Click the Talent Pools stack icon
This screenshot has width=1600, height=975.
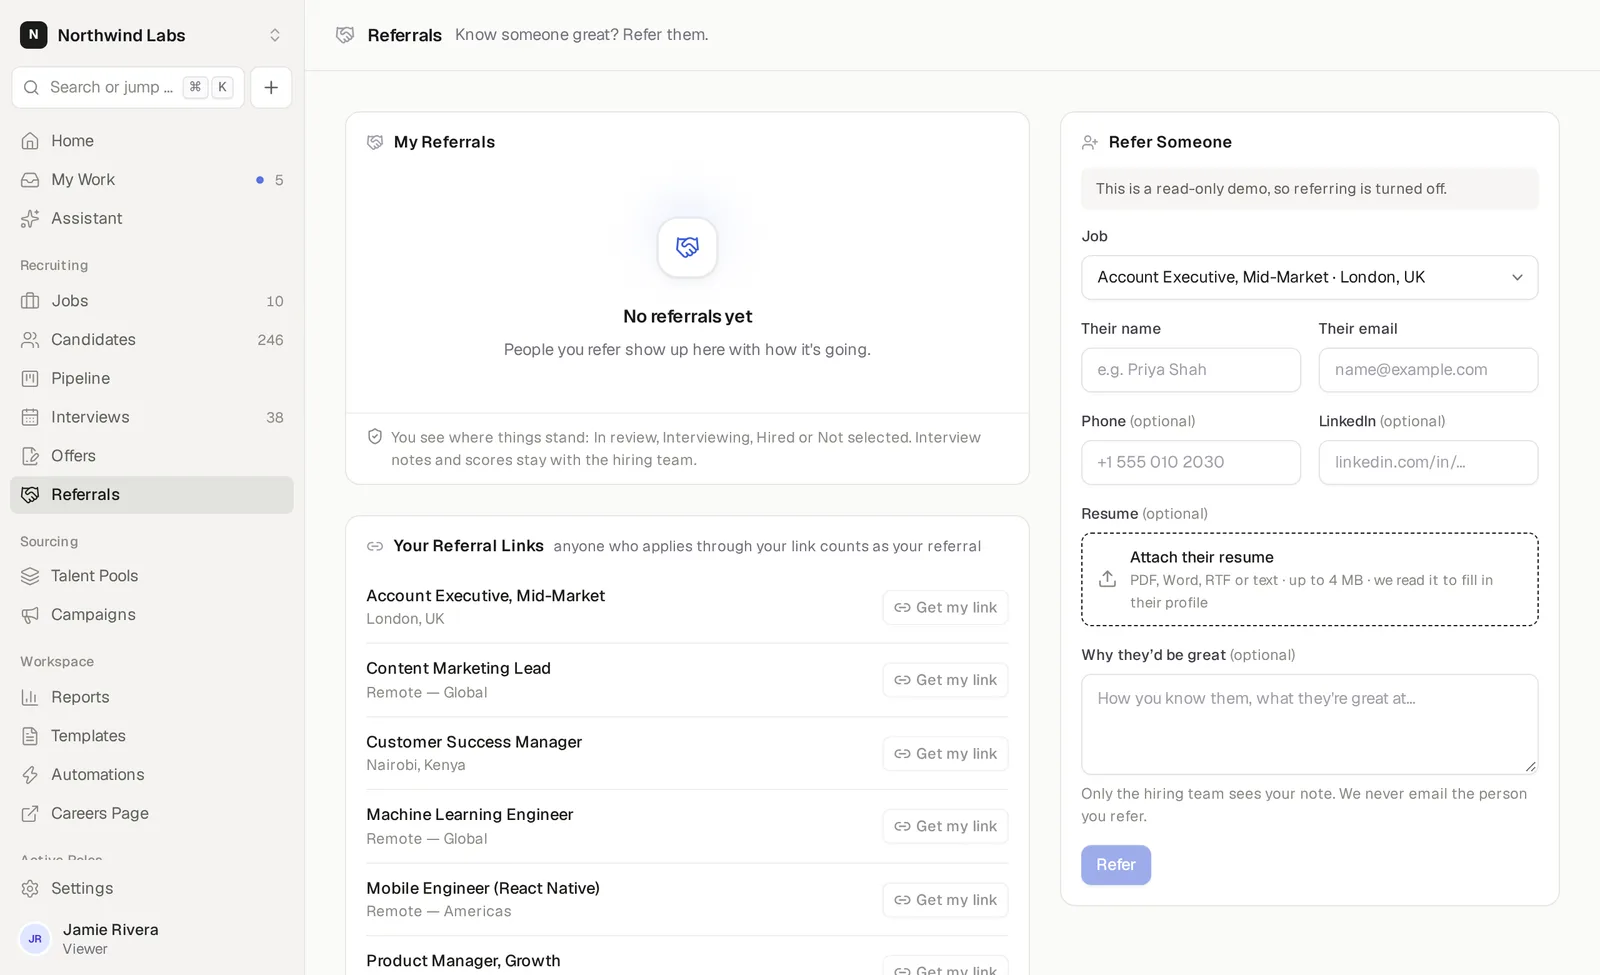[30, 576]
